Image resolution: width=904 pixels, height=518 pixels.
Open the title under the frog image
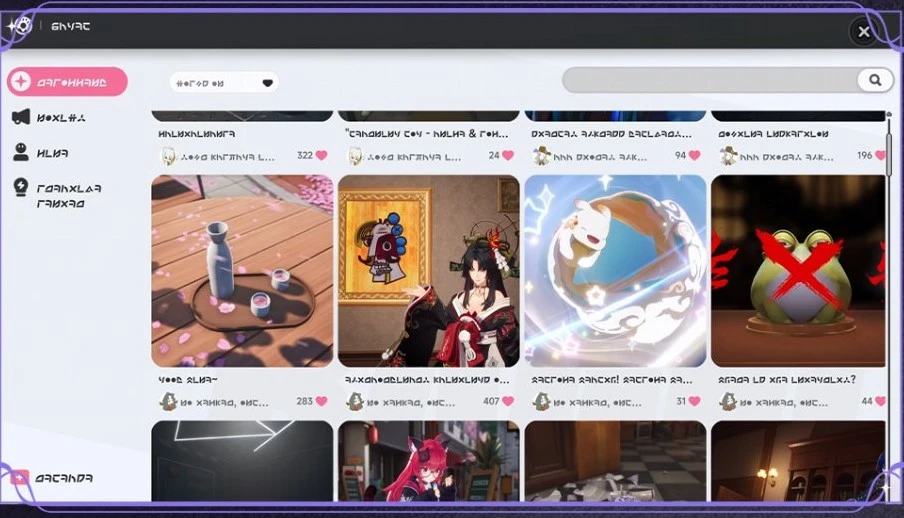coord(787,380)
